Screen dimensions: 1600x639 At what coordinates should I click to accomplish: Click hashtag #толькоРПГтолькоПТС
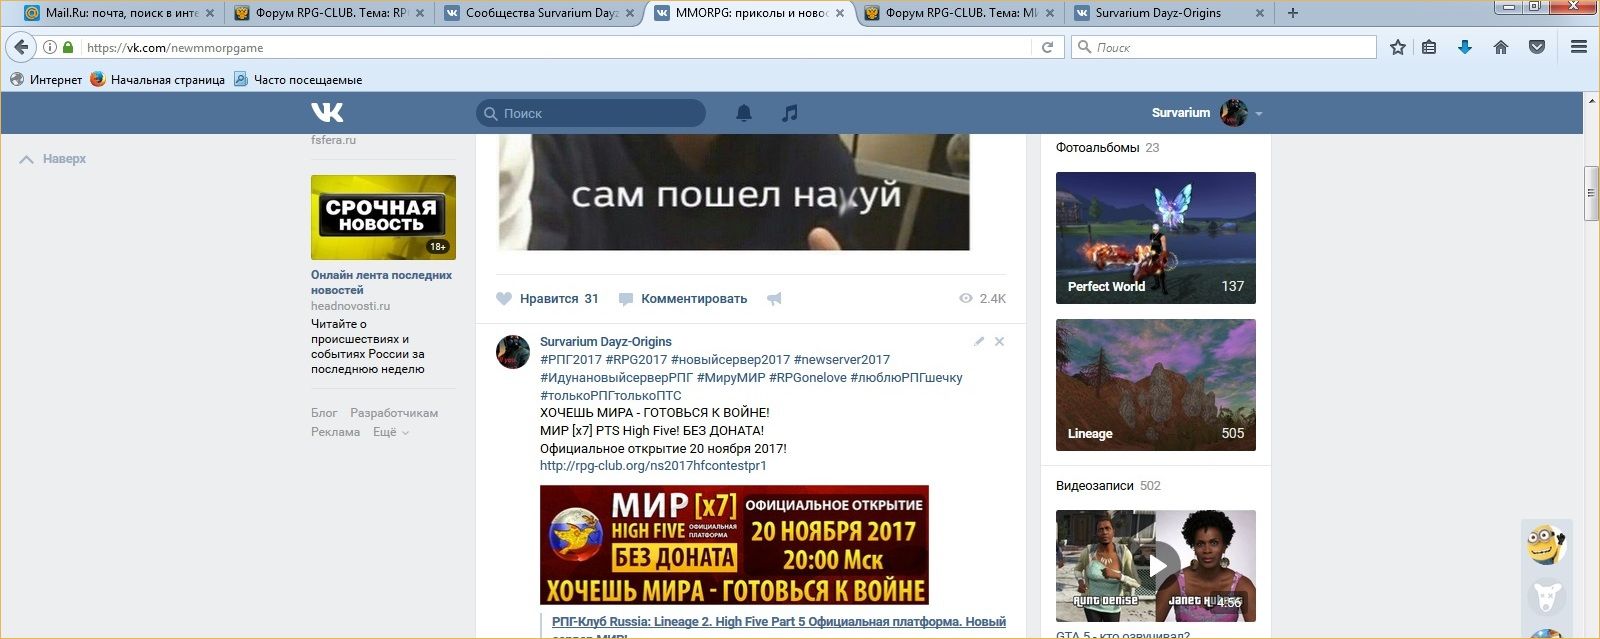click(611, 396)
